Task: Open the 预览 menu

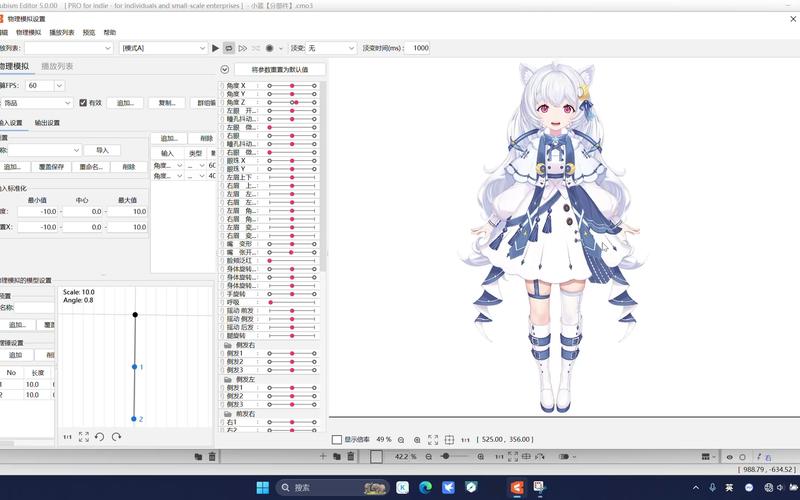Action: click(89, 32)
